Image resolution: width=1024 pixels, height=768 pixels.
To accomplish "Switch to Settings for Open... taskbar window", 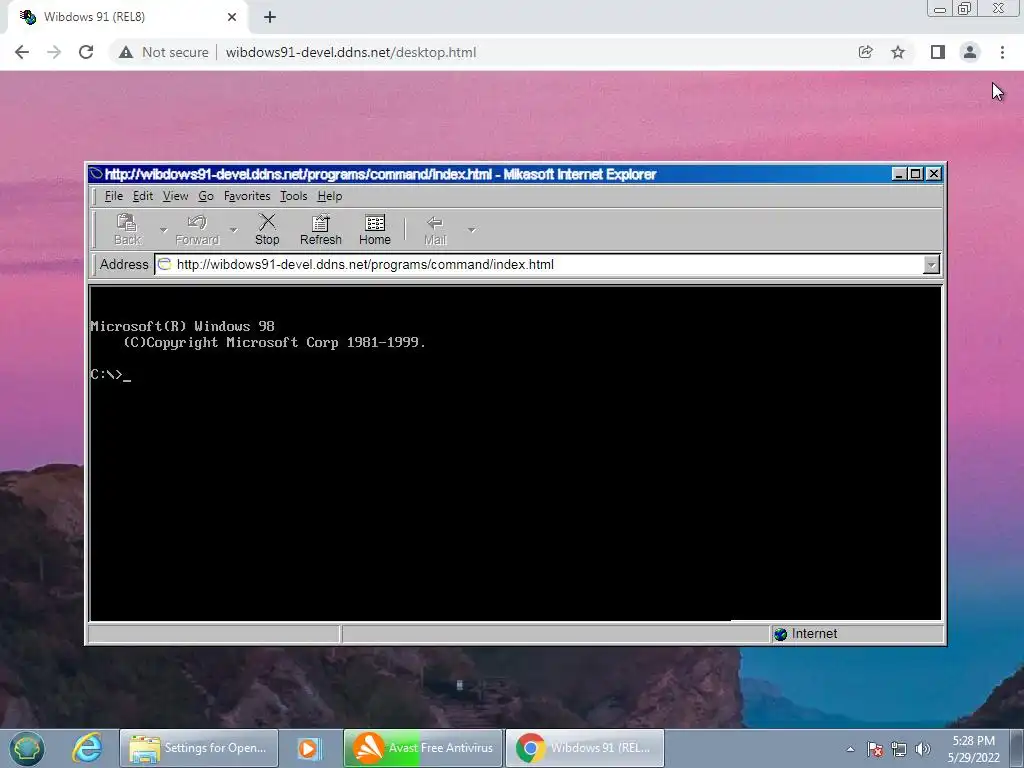I will pos(199,748).
